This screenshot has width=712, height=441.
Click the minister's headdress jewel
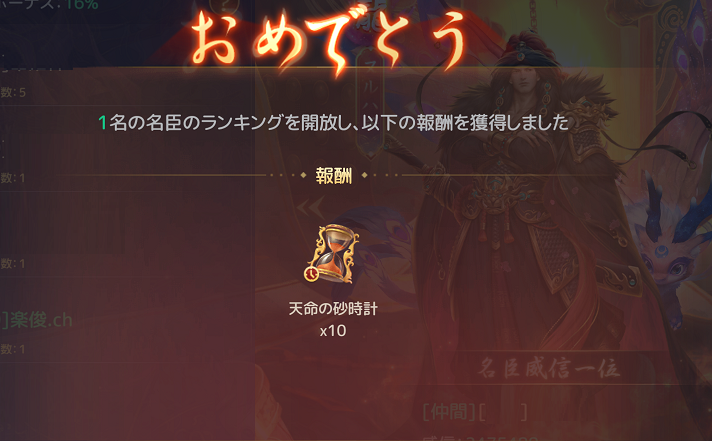pos(520,51)
